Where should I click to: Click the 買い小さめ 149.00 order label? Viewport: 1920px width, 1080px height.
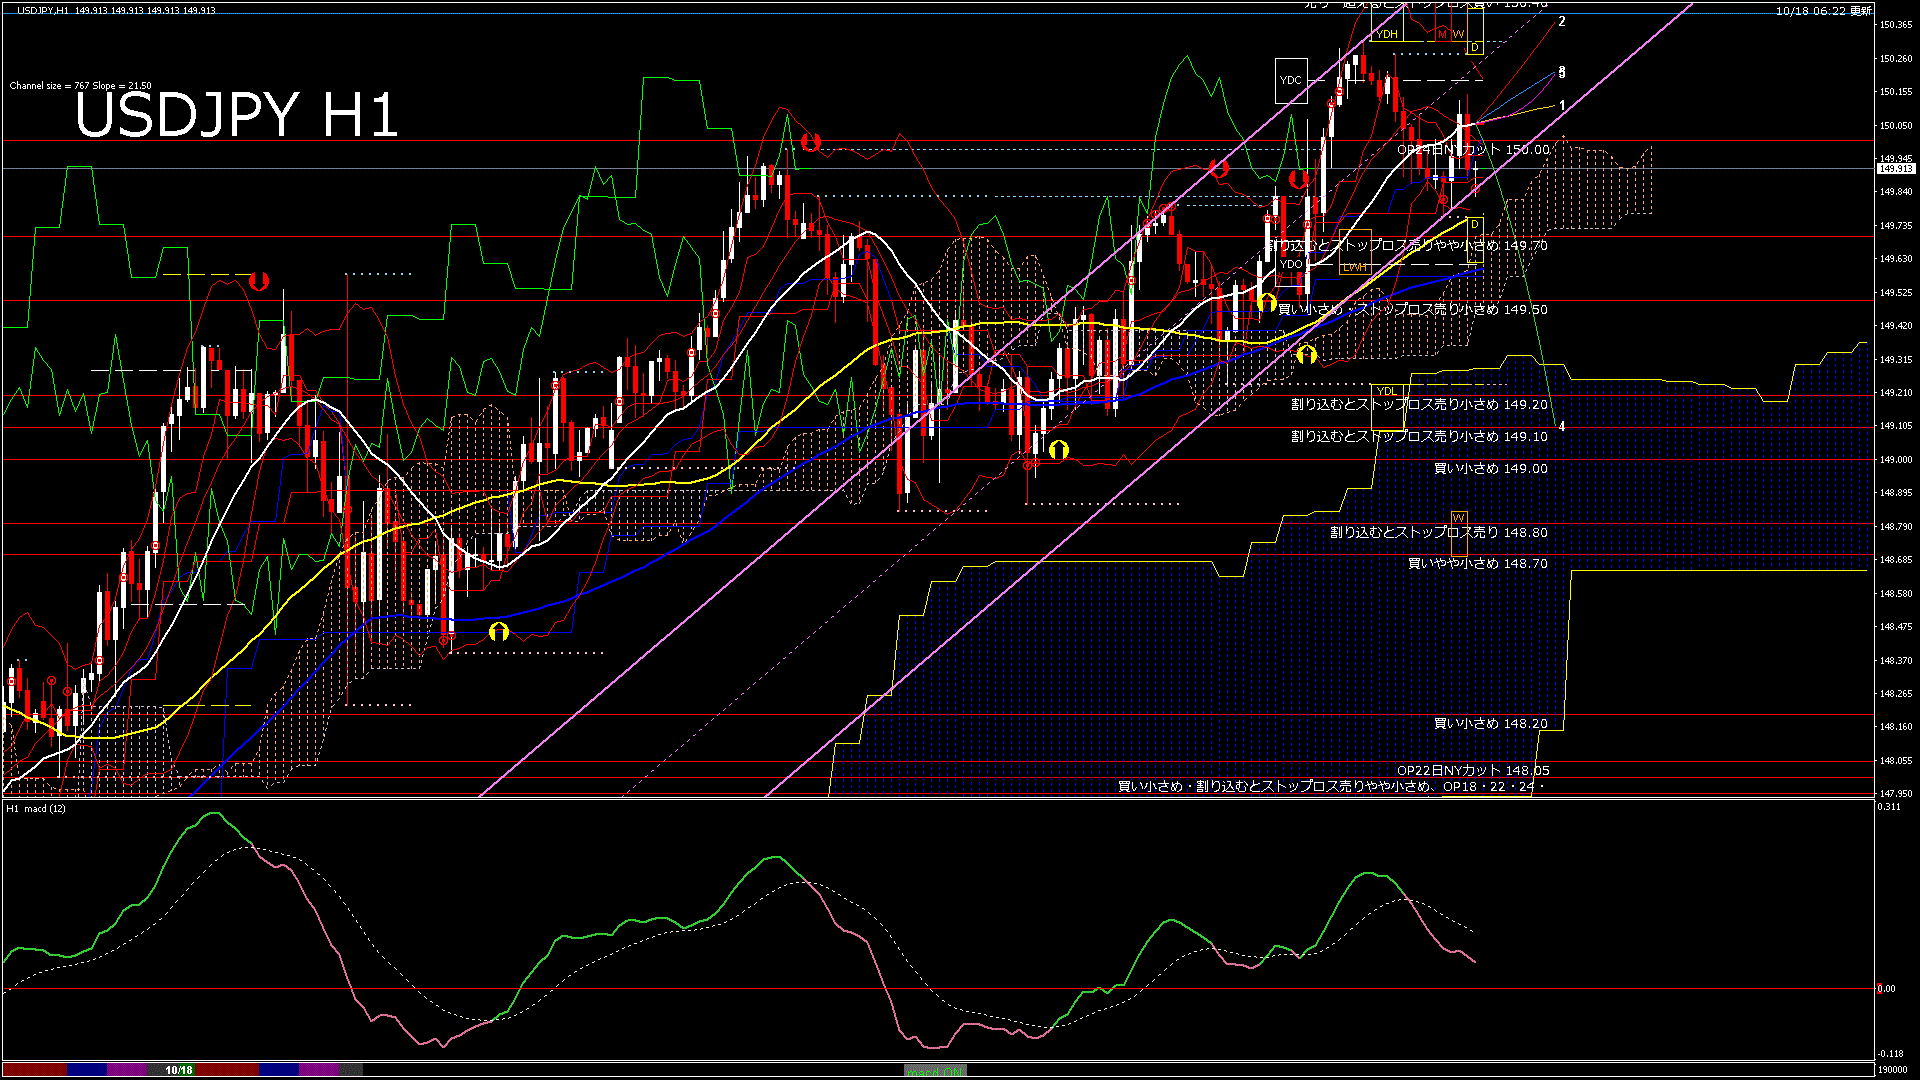coord(1490,468)
